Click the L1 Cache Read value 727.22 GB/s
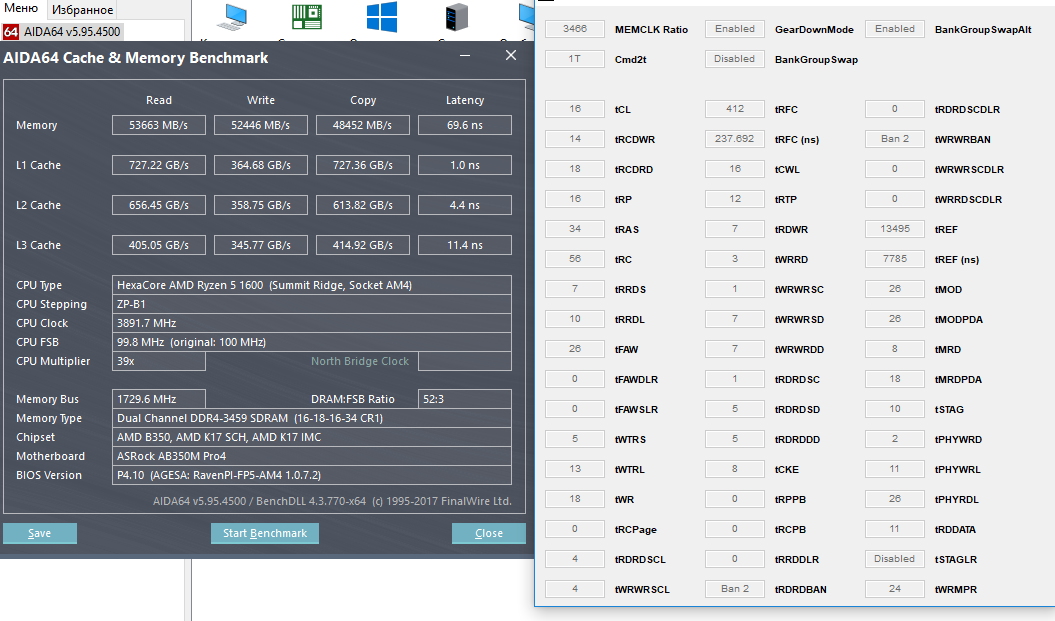This screenshot has width=1055, height=621. [159, 165]
